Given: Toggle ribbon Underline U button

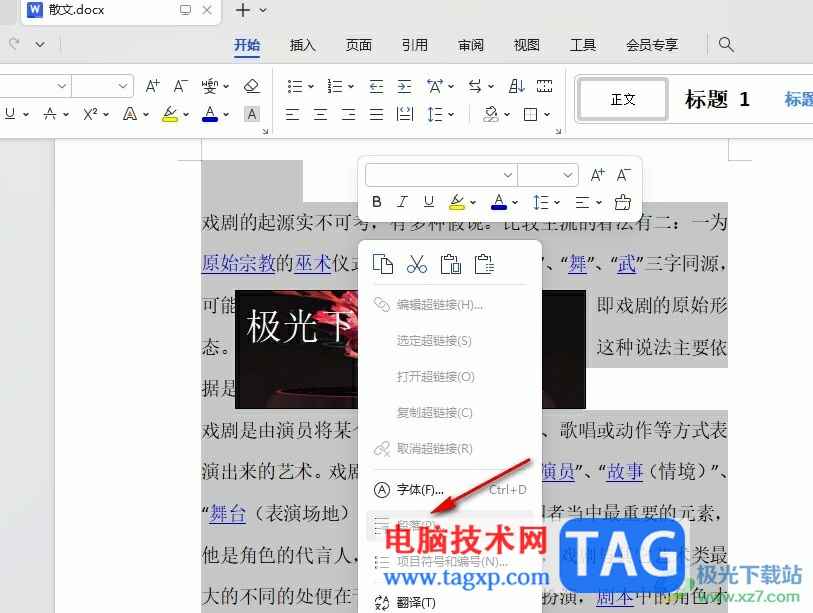Looking at the screenshot, I should pos(10,114).
